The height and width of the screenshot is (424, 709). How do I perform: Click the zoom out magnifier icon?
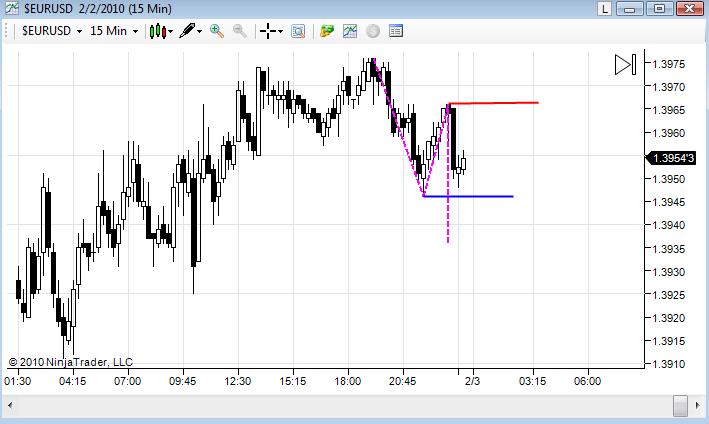(x=240, y=31)
